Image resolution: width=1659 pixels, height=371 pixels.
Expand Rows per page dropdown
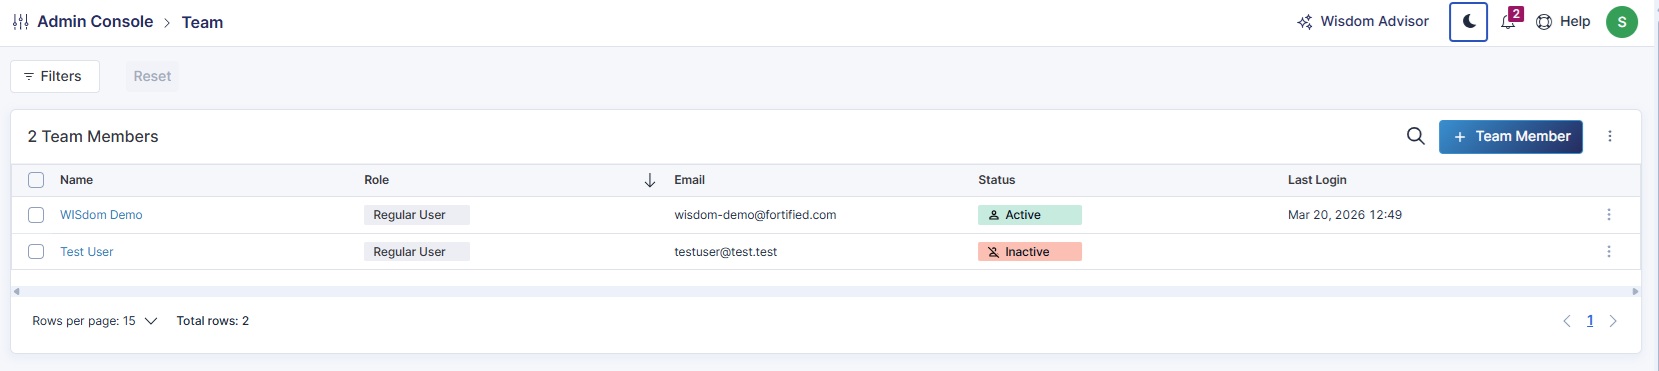(95, 321)
